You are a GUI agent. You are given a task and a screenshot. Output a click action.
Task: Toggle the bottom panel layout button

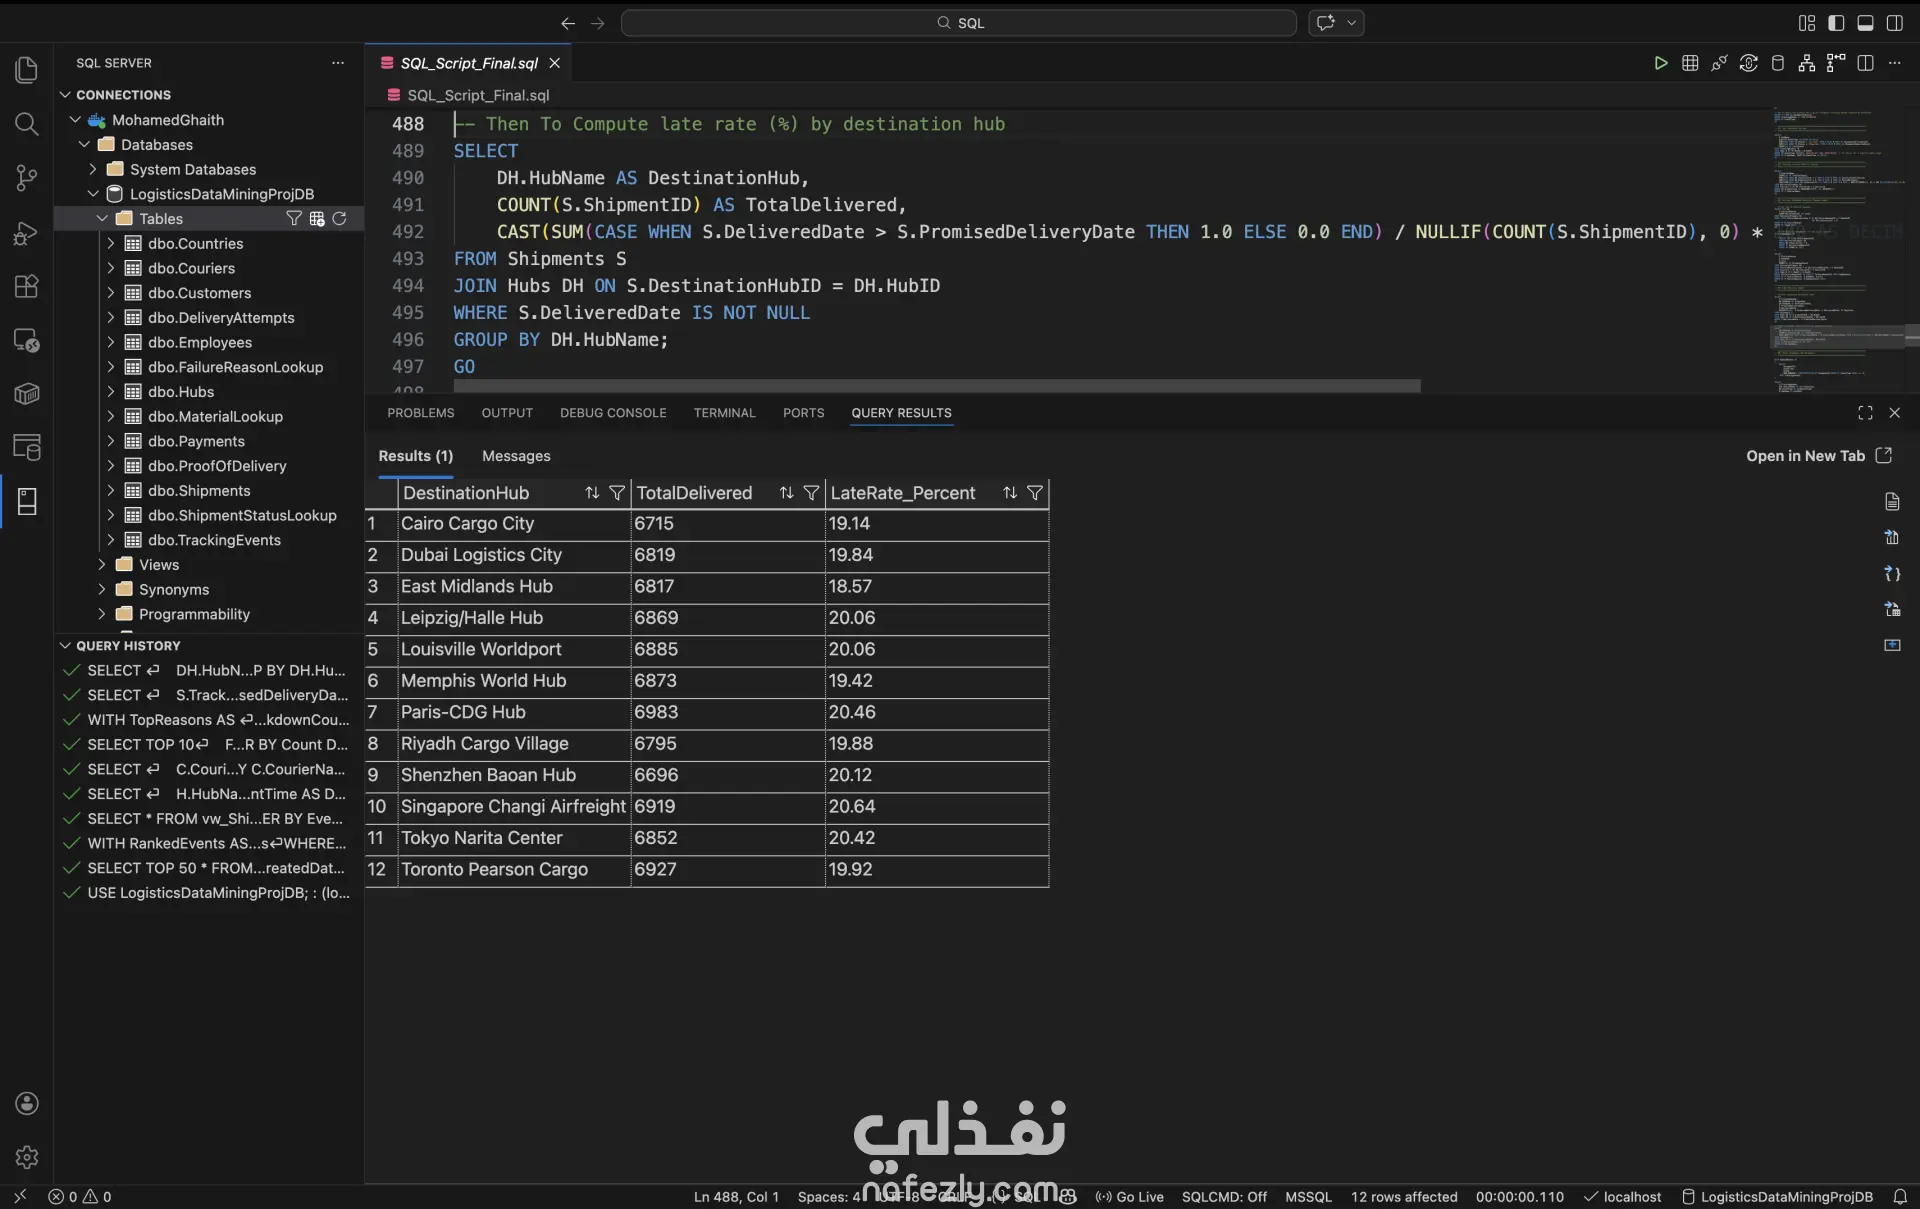click(1865, 23)
